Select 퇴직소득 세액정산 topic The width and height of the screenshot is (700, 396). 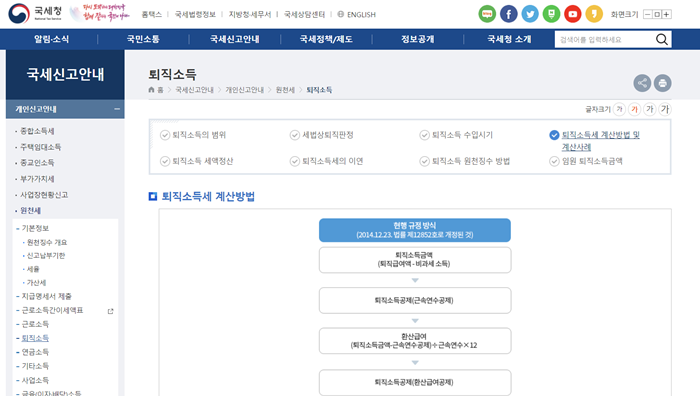pos(197,161)
